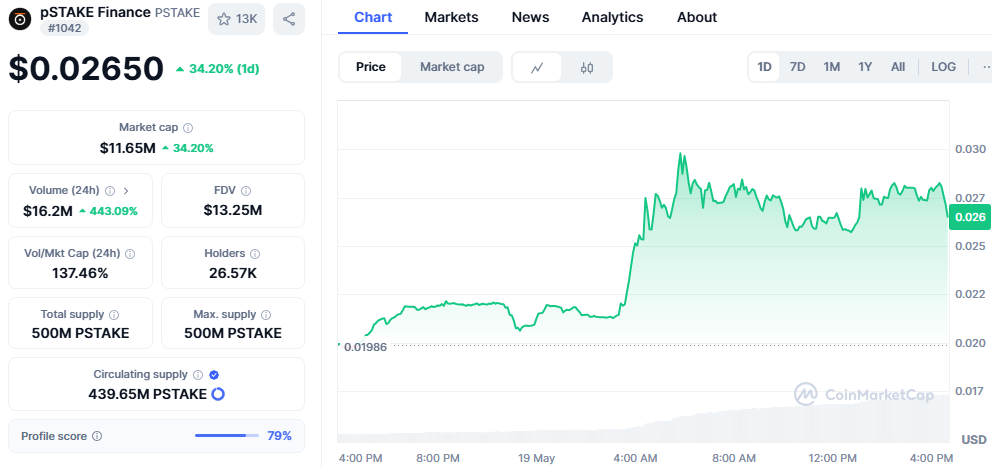Click the #1042 rank badge
Viewport: 992px width, 468px height.
[65, 28]
